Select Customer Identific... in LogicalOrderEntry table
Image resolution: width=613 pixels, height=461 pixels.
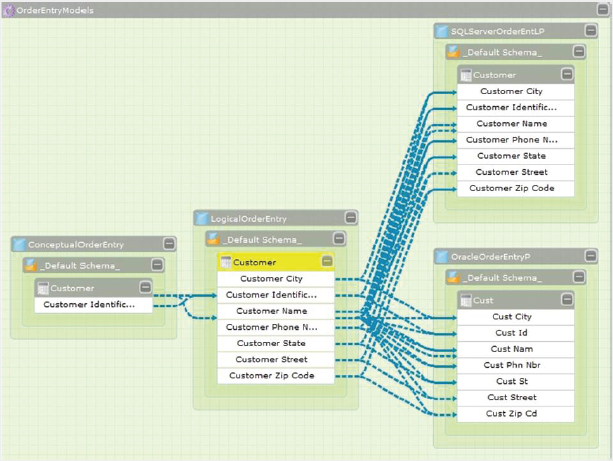coord(276,295)
